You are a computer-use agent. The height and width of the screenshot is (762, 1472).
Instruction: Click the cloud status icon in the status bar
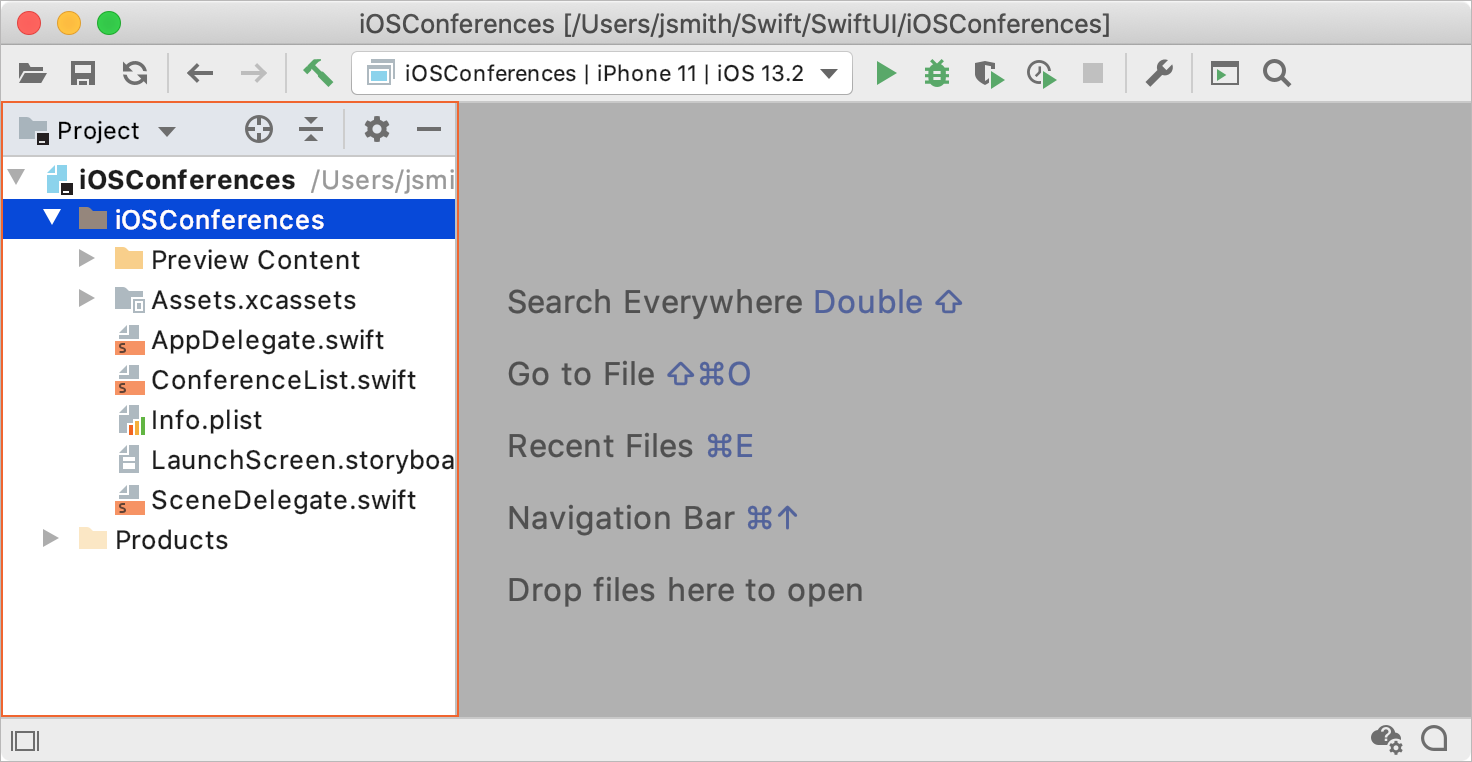click(1386, 739)
